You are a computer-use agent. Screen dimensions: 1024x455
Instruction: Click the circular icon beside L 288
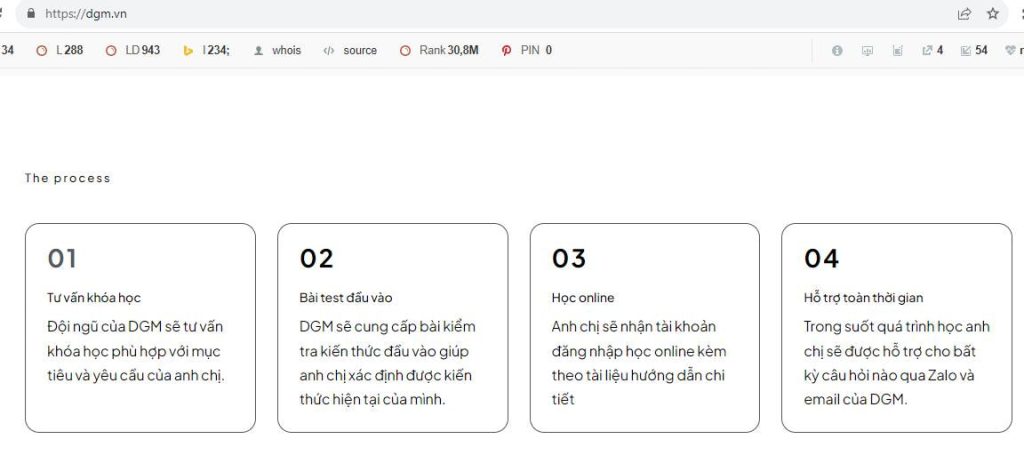click(42, 50)
